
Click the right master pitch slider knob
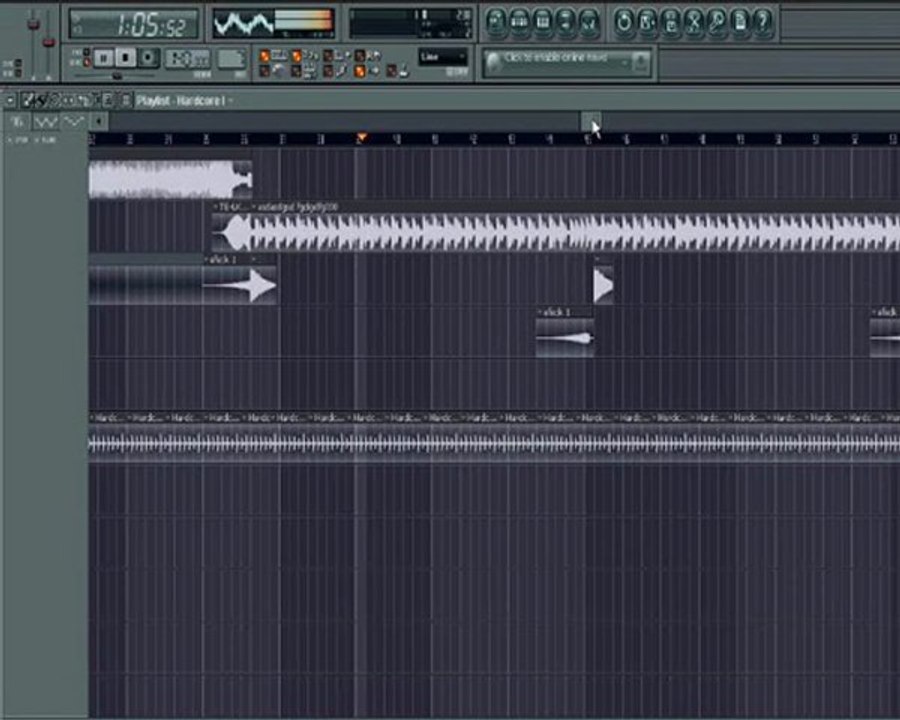(x=49, y=42)
